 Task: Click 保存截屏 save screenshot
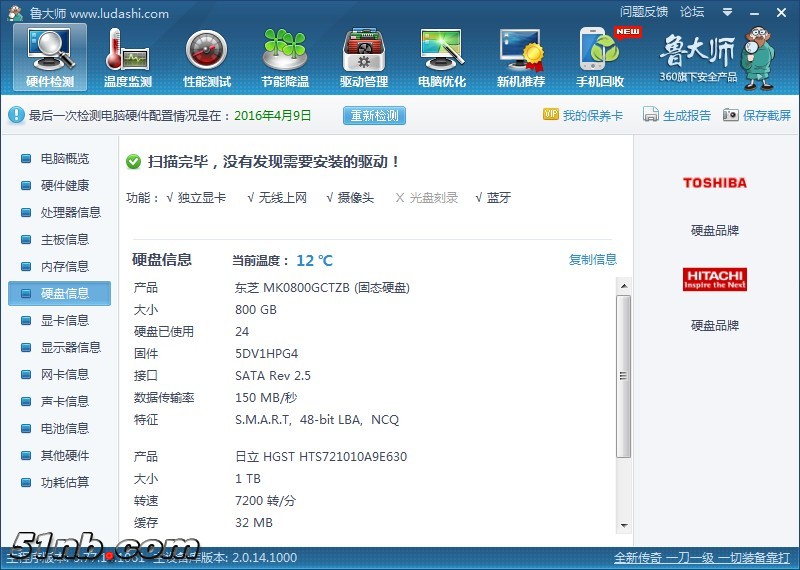(x=757, y=115)
